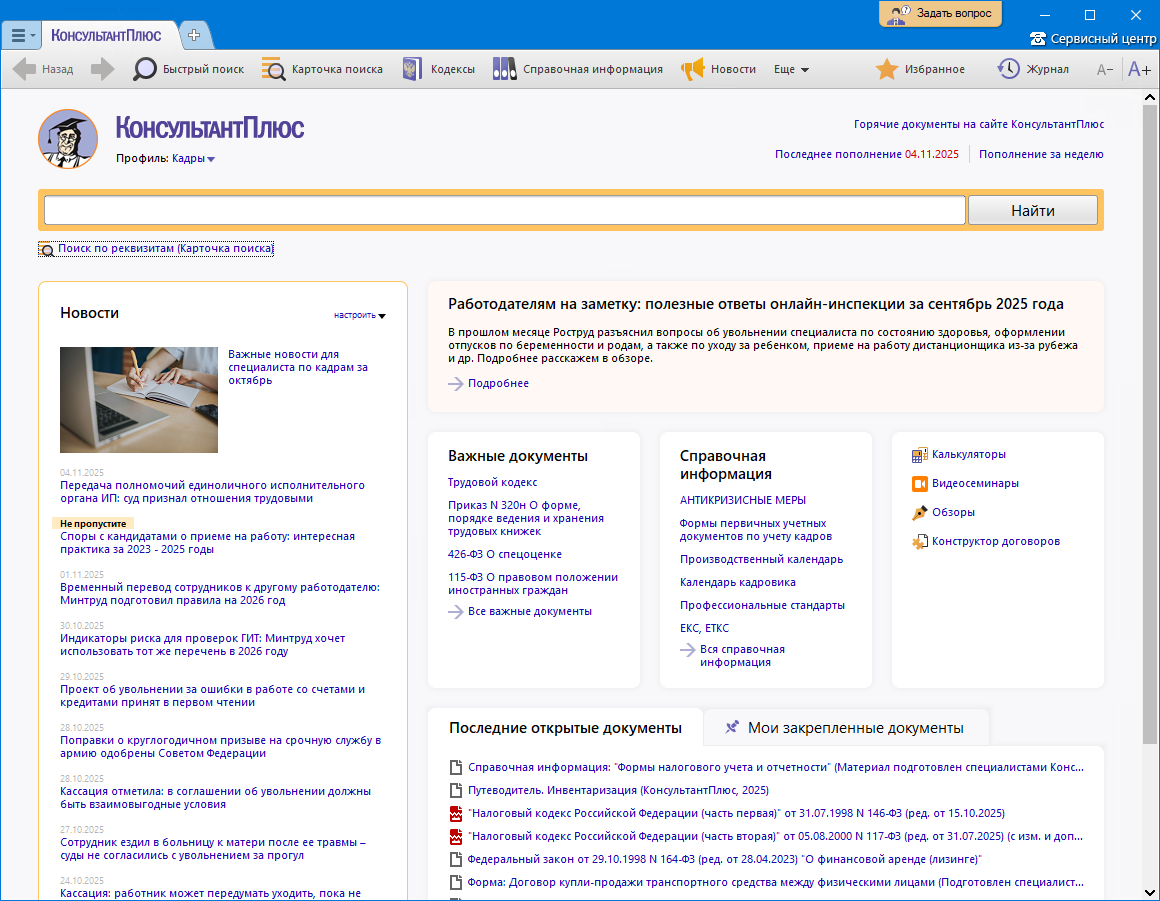1160x901 pixels.
Task: Open Калькуляторы icon link
Action: (x=920, y=455)
